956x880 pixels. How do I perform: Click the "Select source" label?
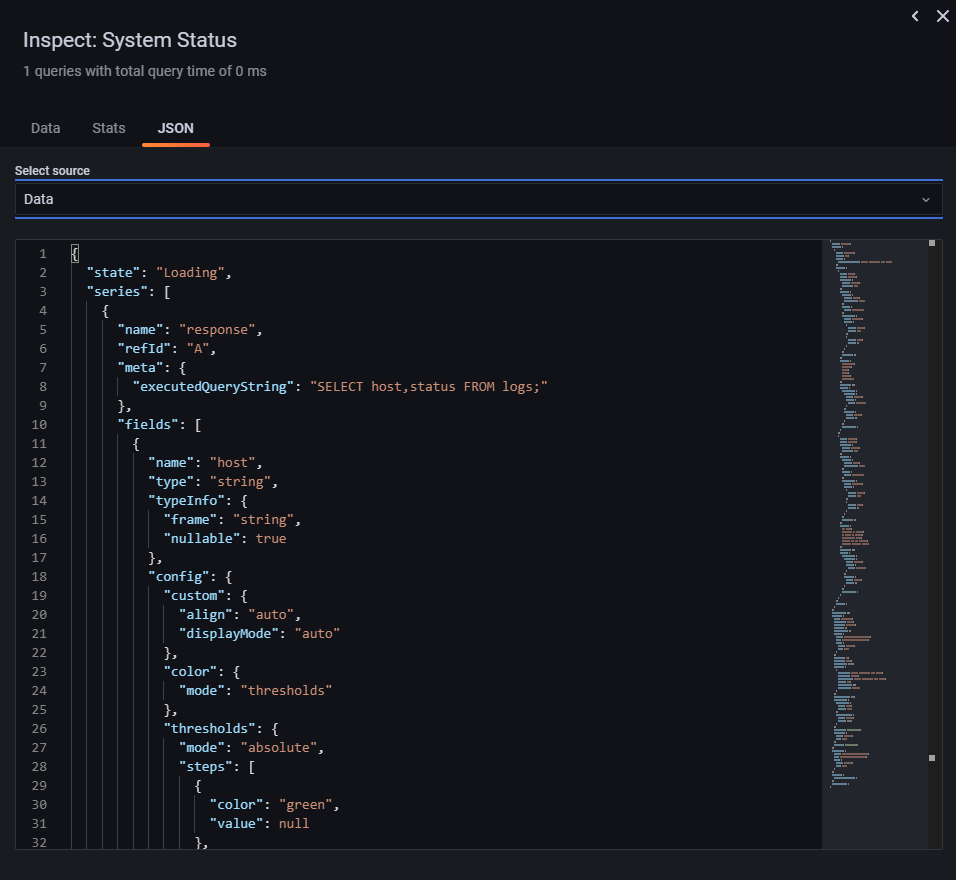pos(52,171)
